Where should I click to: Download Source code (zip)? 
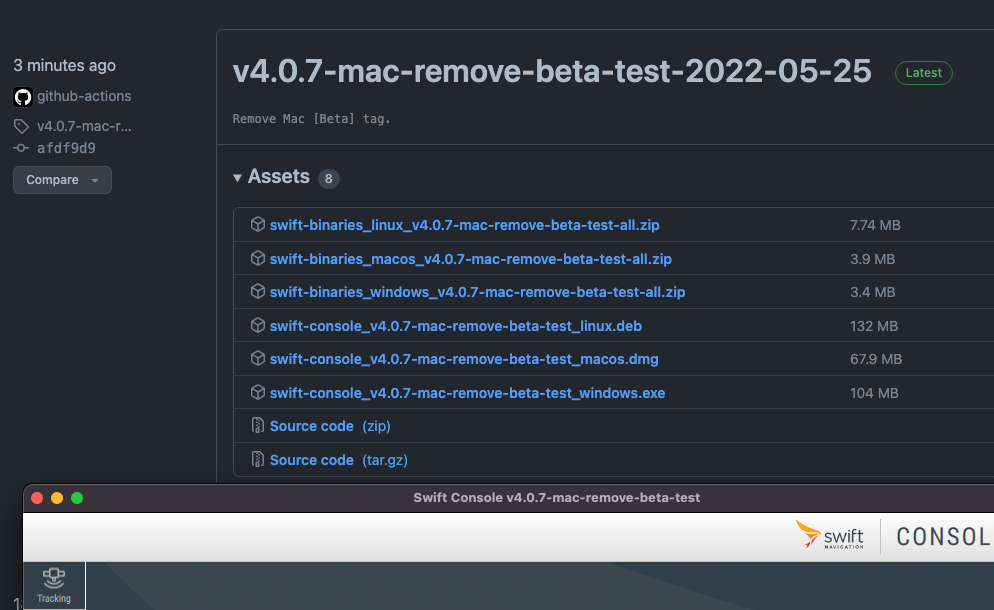pos(330,426)
